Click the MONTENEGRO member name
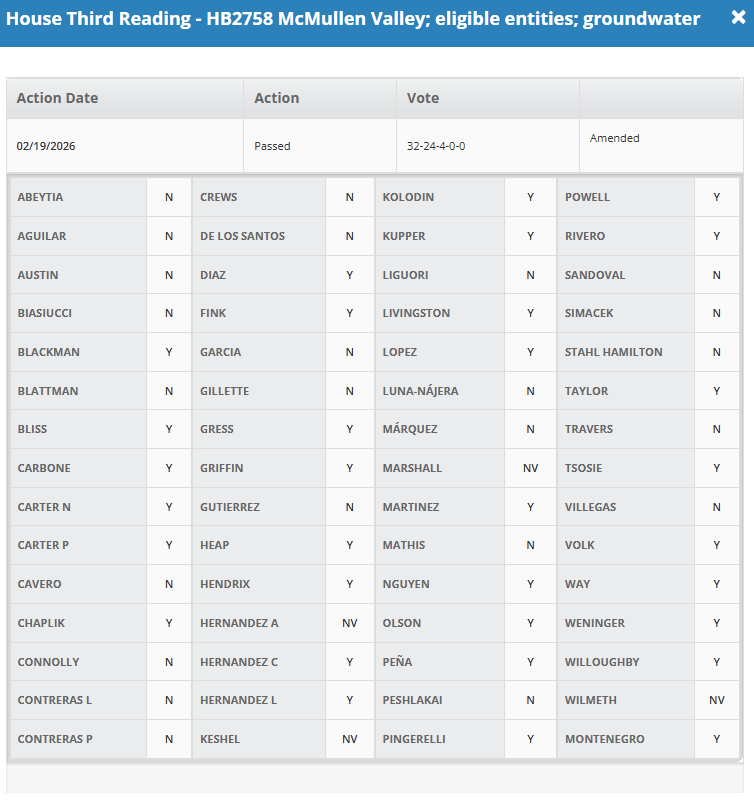Screen dimensions: 754x804 tap(604, 739)
